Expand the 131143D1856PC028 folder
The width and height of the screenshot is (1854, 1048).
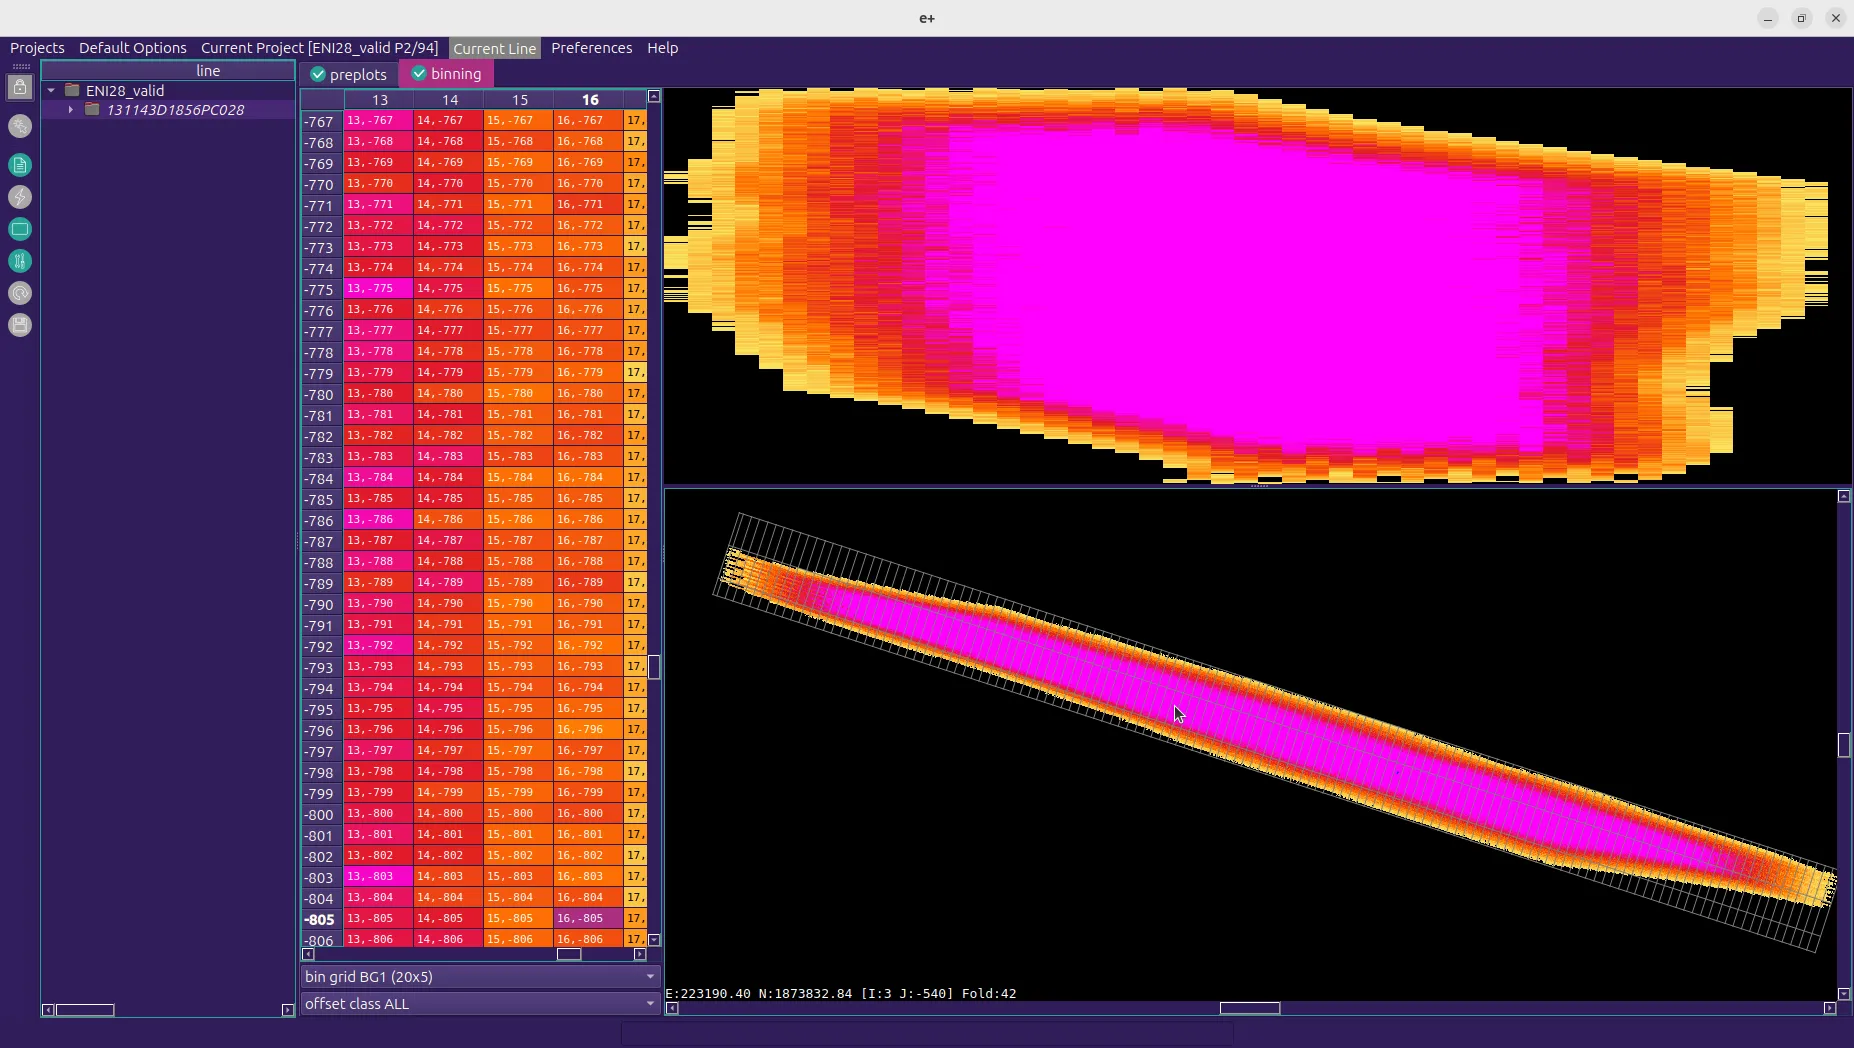[70, 110]
